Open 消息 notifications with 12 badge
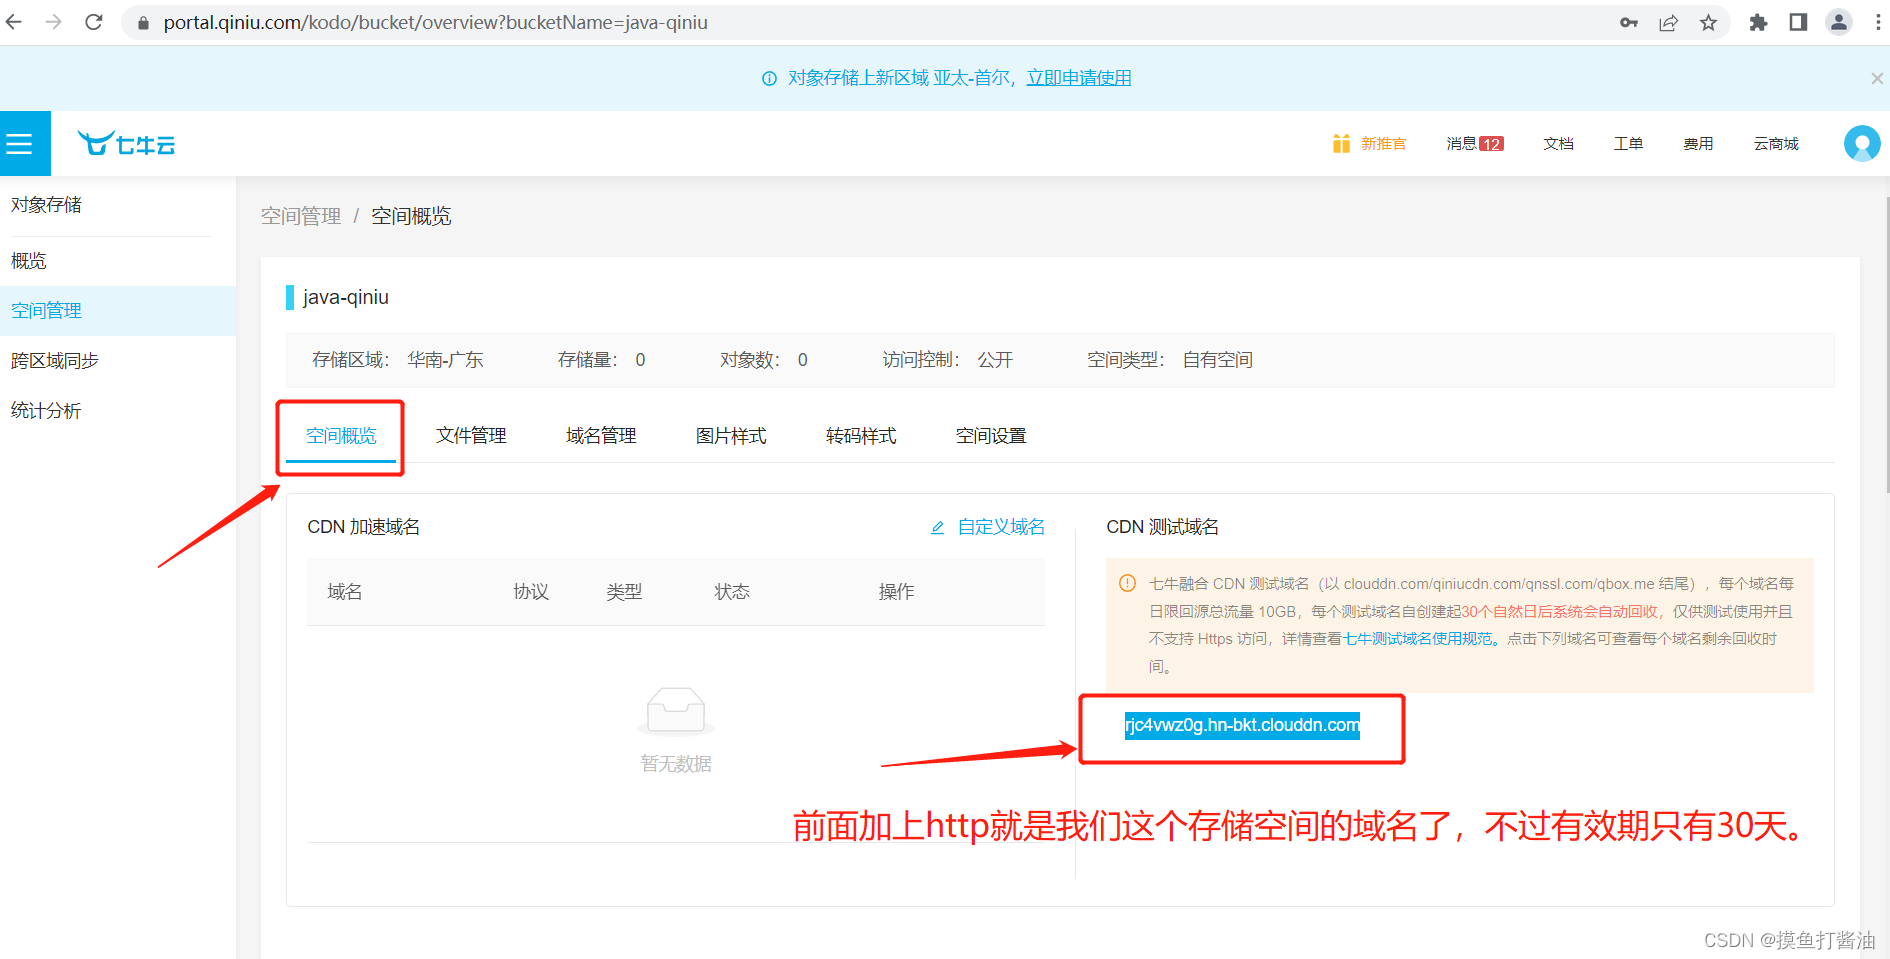This screenshot has width=1890, height=959. [x=1475, y=144]
